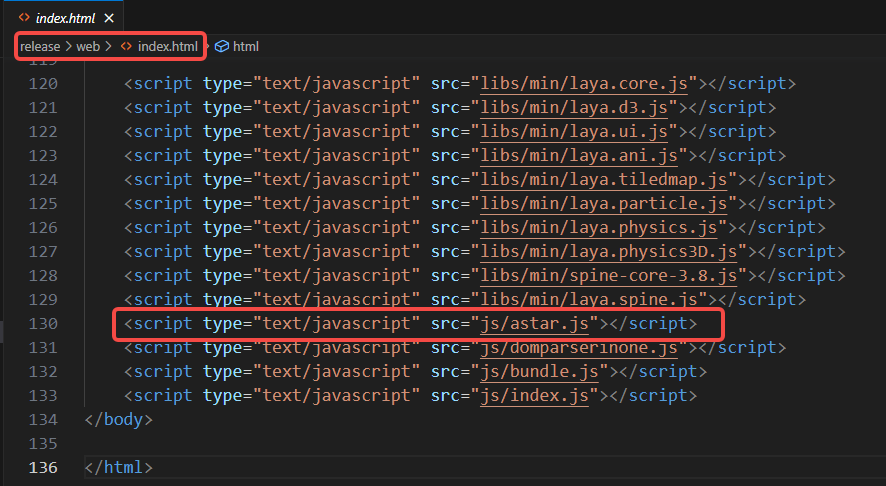This screenshot has width=886, height=486.
Task: Expand the 'web' breadcrumb folder
Action: pyautogui.click(x=88, y=46)
